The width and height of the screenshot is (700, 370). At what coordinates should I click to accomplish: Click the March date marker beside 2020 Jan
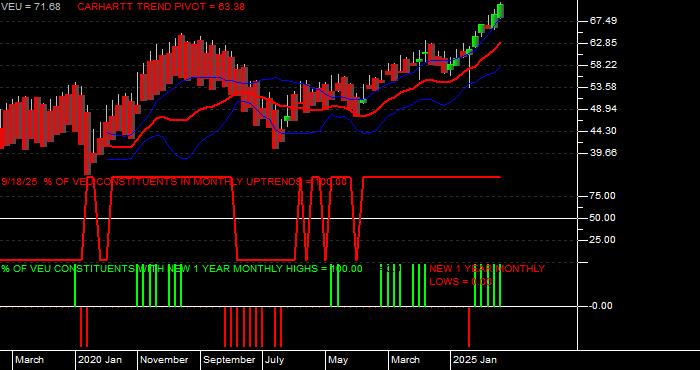(29, 360)
